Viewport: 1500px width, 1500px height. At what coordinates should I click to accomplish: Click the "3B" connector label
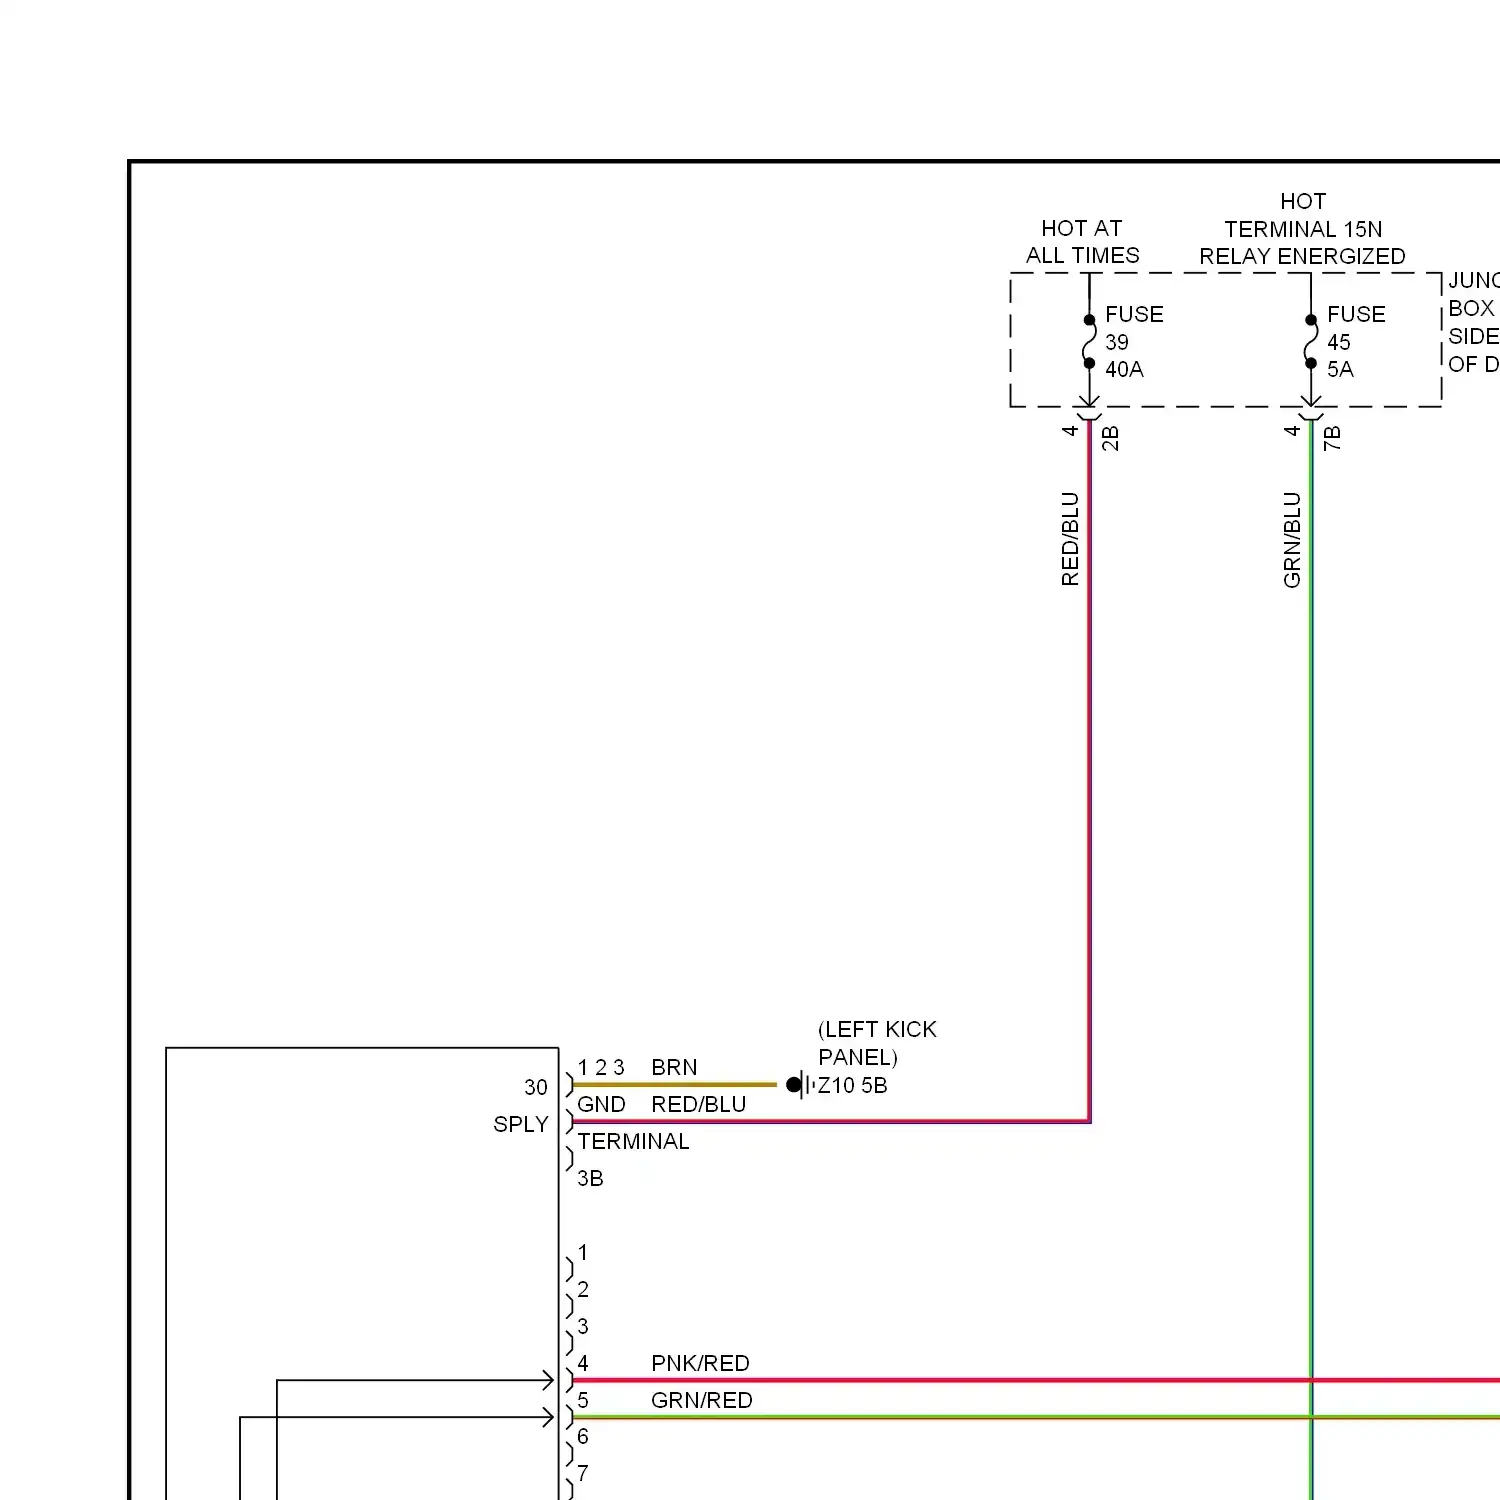[x=590, y=1178]
